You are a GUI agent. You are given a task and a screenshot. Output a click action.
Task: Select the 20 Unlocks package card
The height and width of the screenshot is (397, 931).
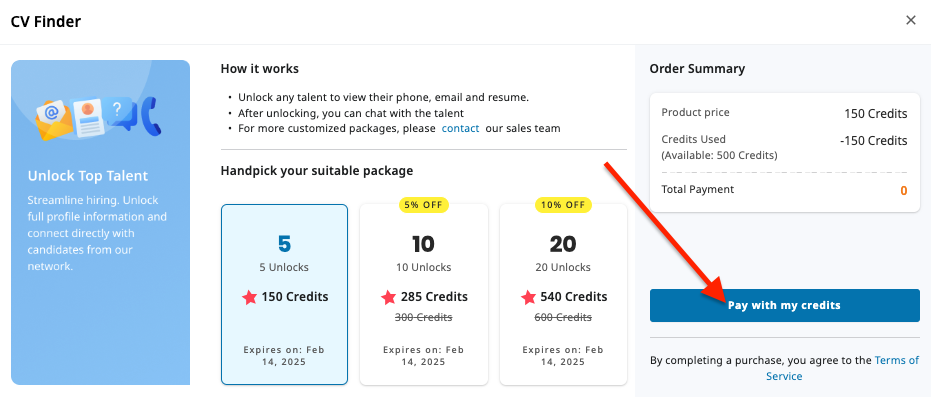(563, 294)
